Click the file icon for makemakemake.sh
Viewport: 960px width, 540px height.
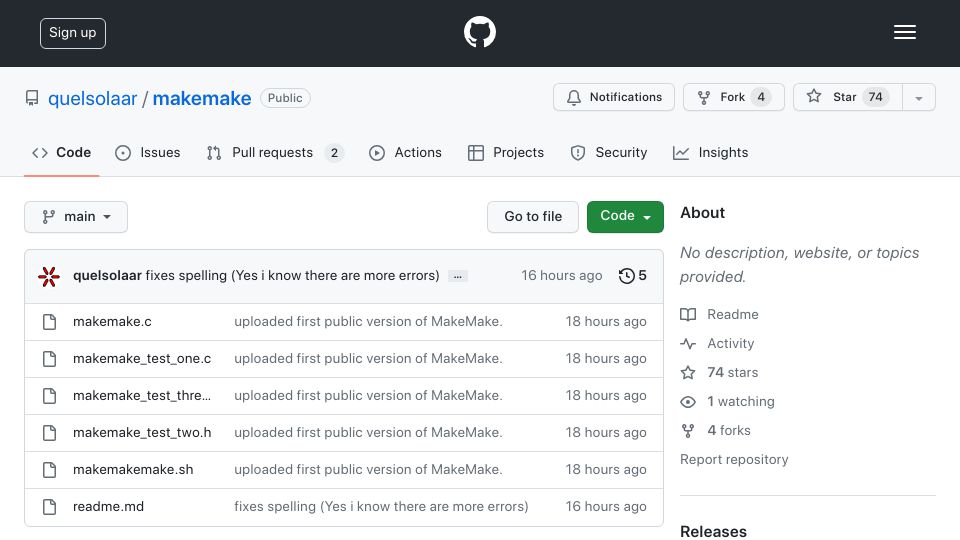[x=50, y=470]
